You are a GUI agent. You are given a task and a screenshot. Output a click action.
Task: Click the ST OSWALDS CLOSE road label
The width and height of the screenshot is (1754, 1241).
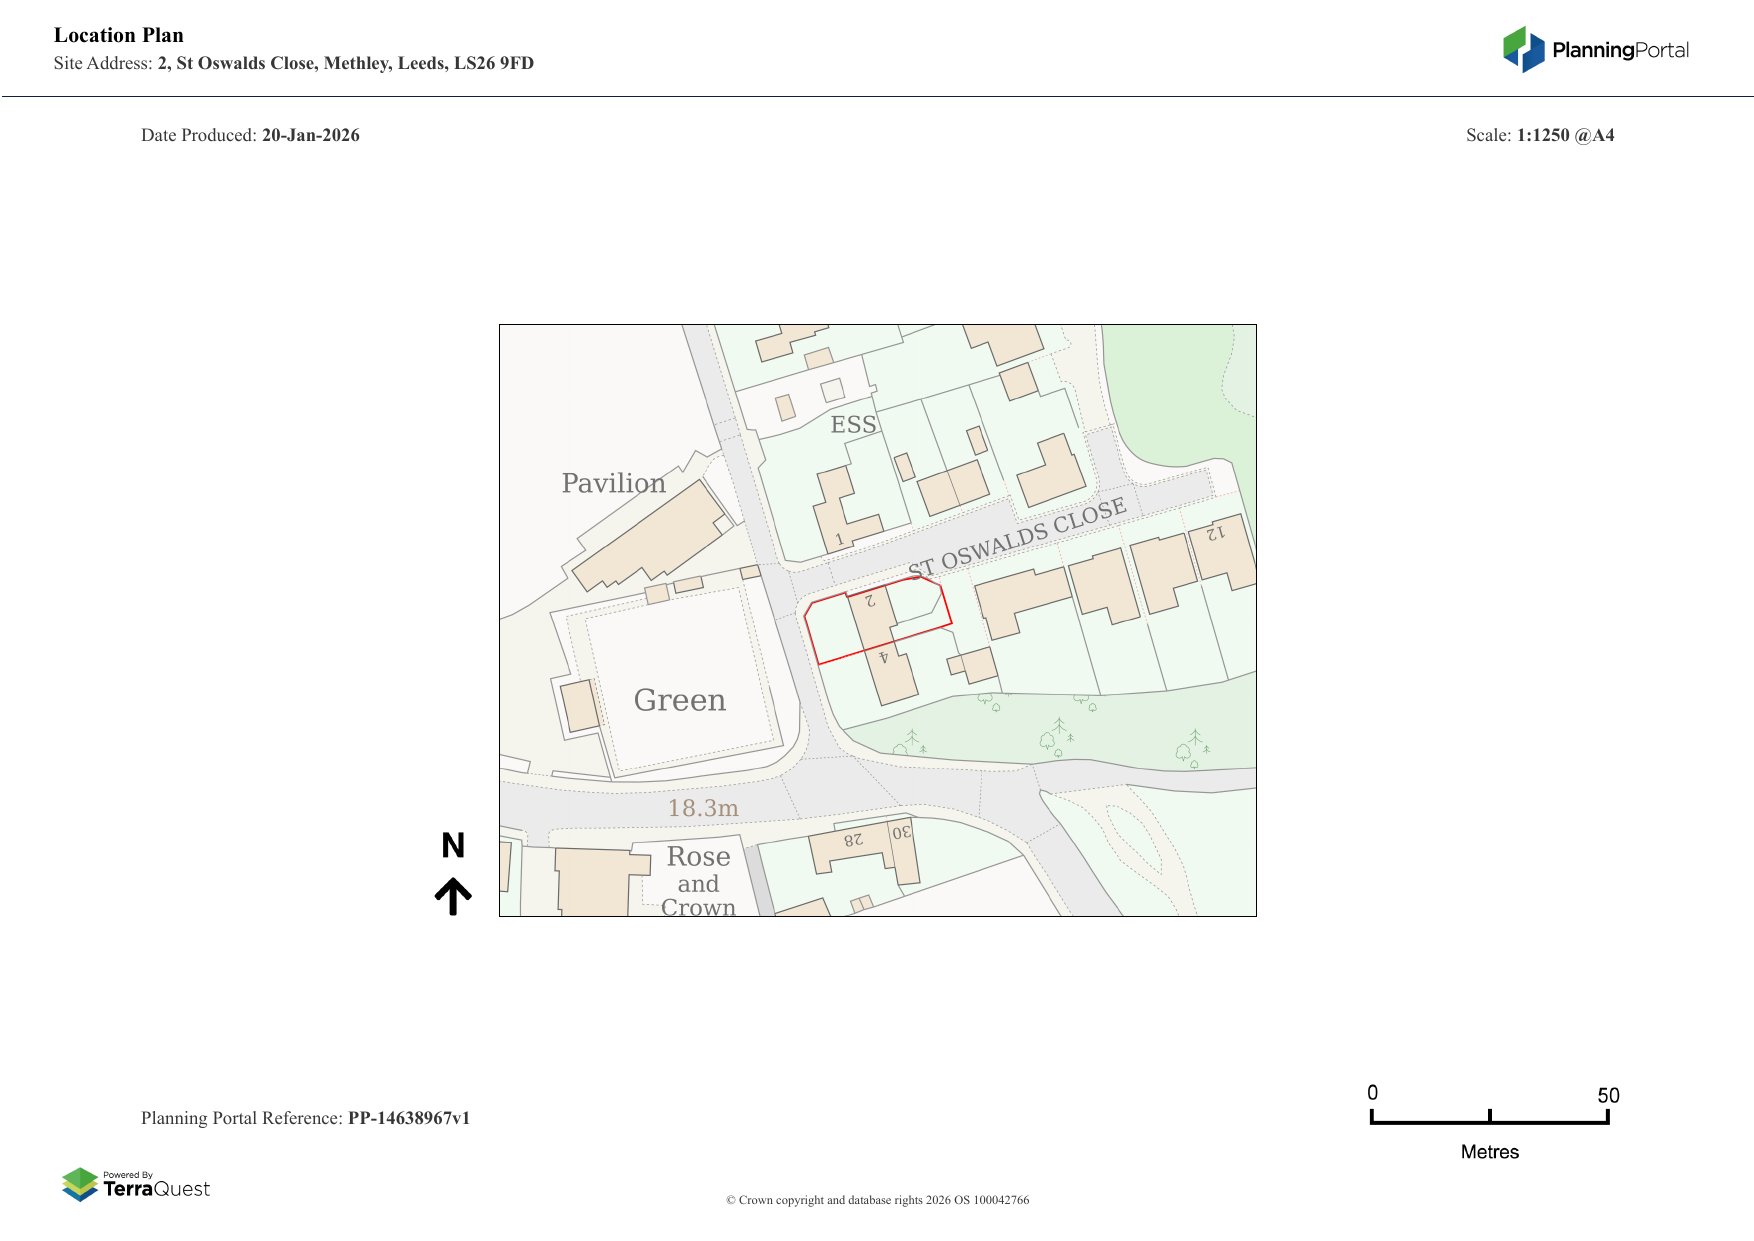tap(1017, 538)
